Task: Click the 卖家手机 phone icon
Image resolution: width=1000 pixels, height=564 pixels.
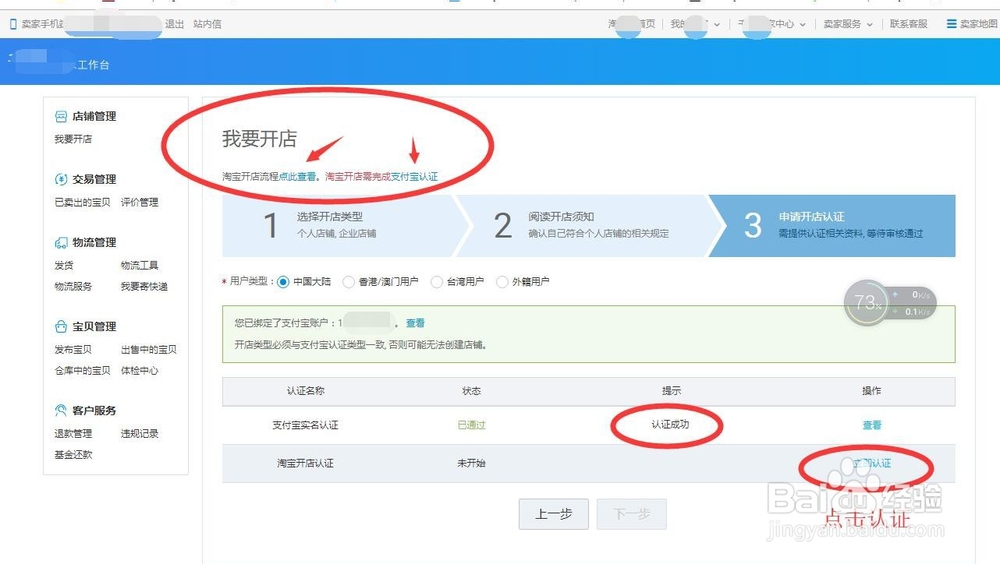Action: point(13,24)
